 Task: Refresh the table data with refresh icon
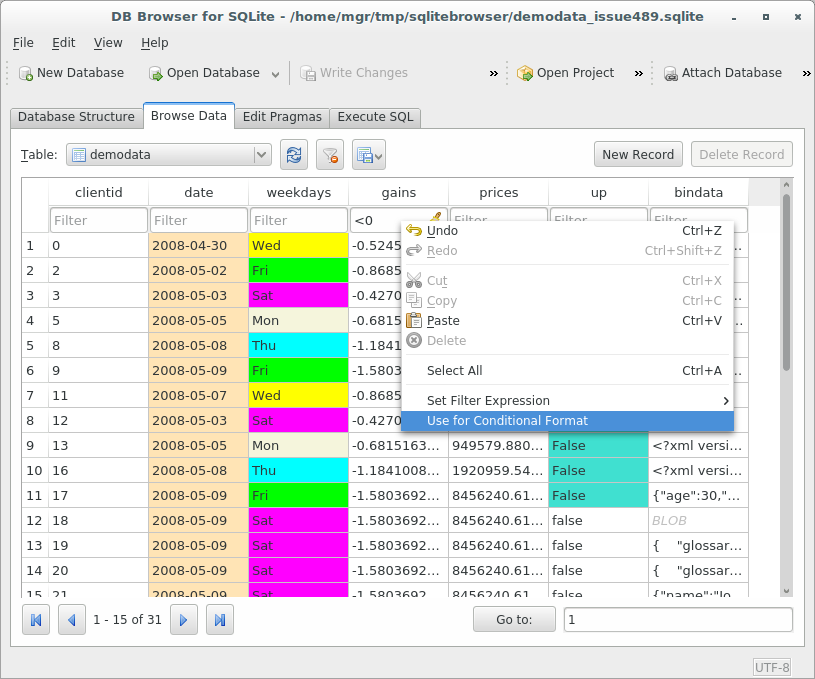[294, 155]
